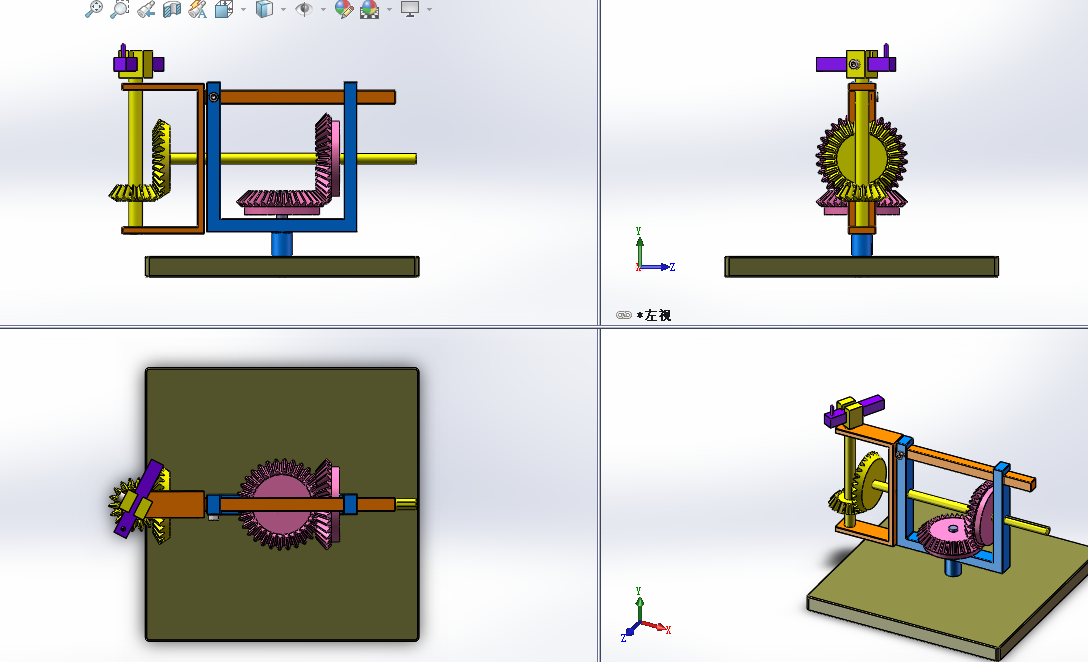Click the Hide/Show Items eye icon
This screenshot has width=1088, height=662.
(304, 9)
